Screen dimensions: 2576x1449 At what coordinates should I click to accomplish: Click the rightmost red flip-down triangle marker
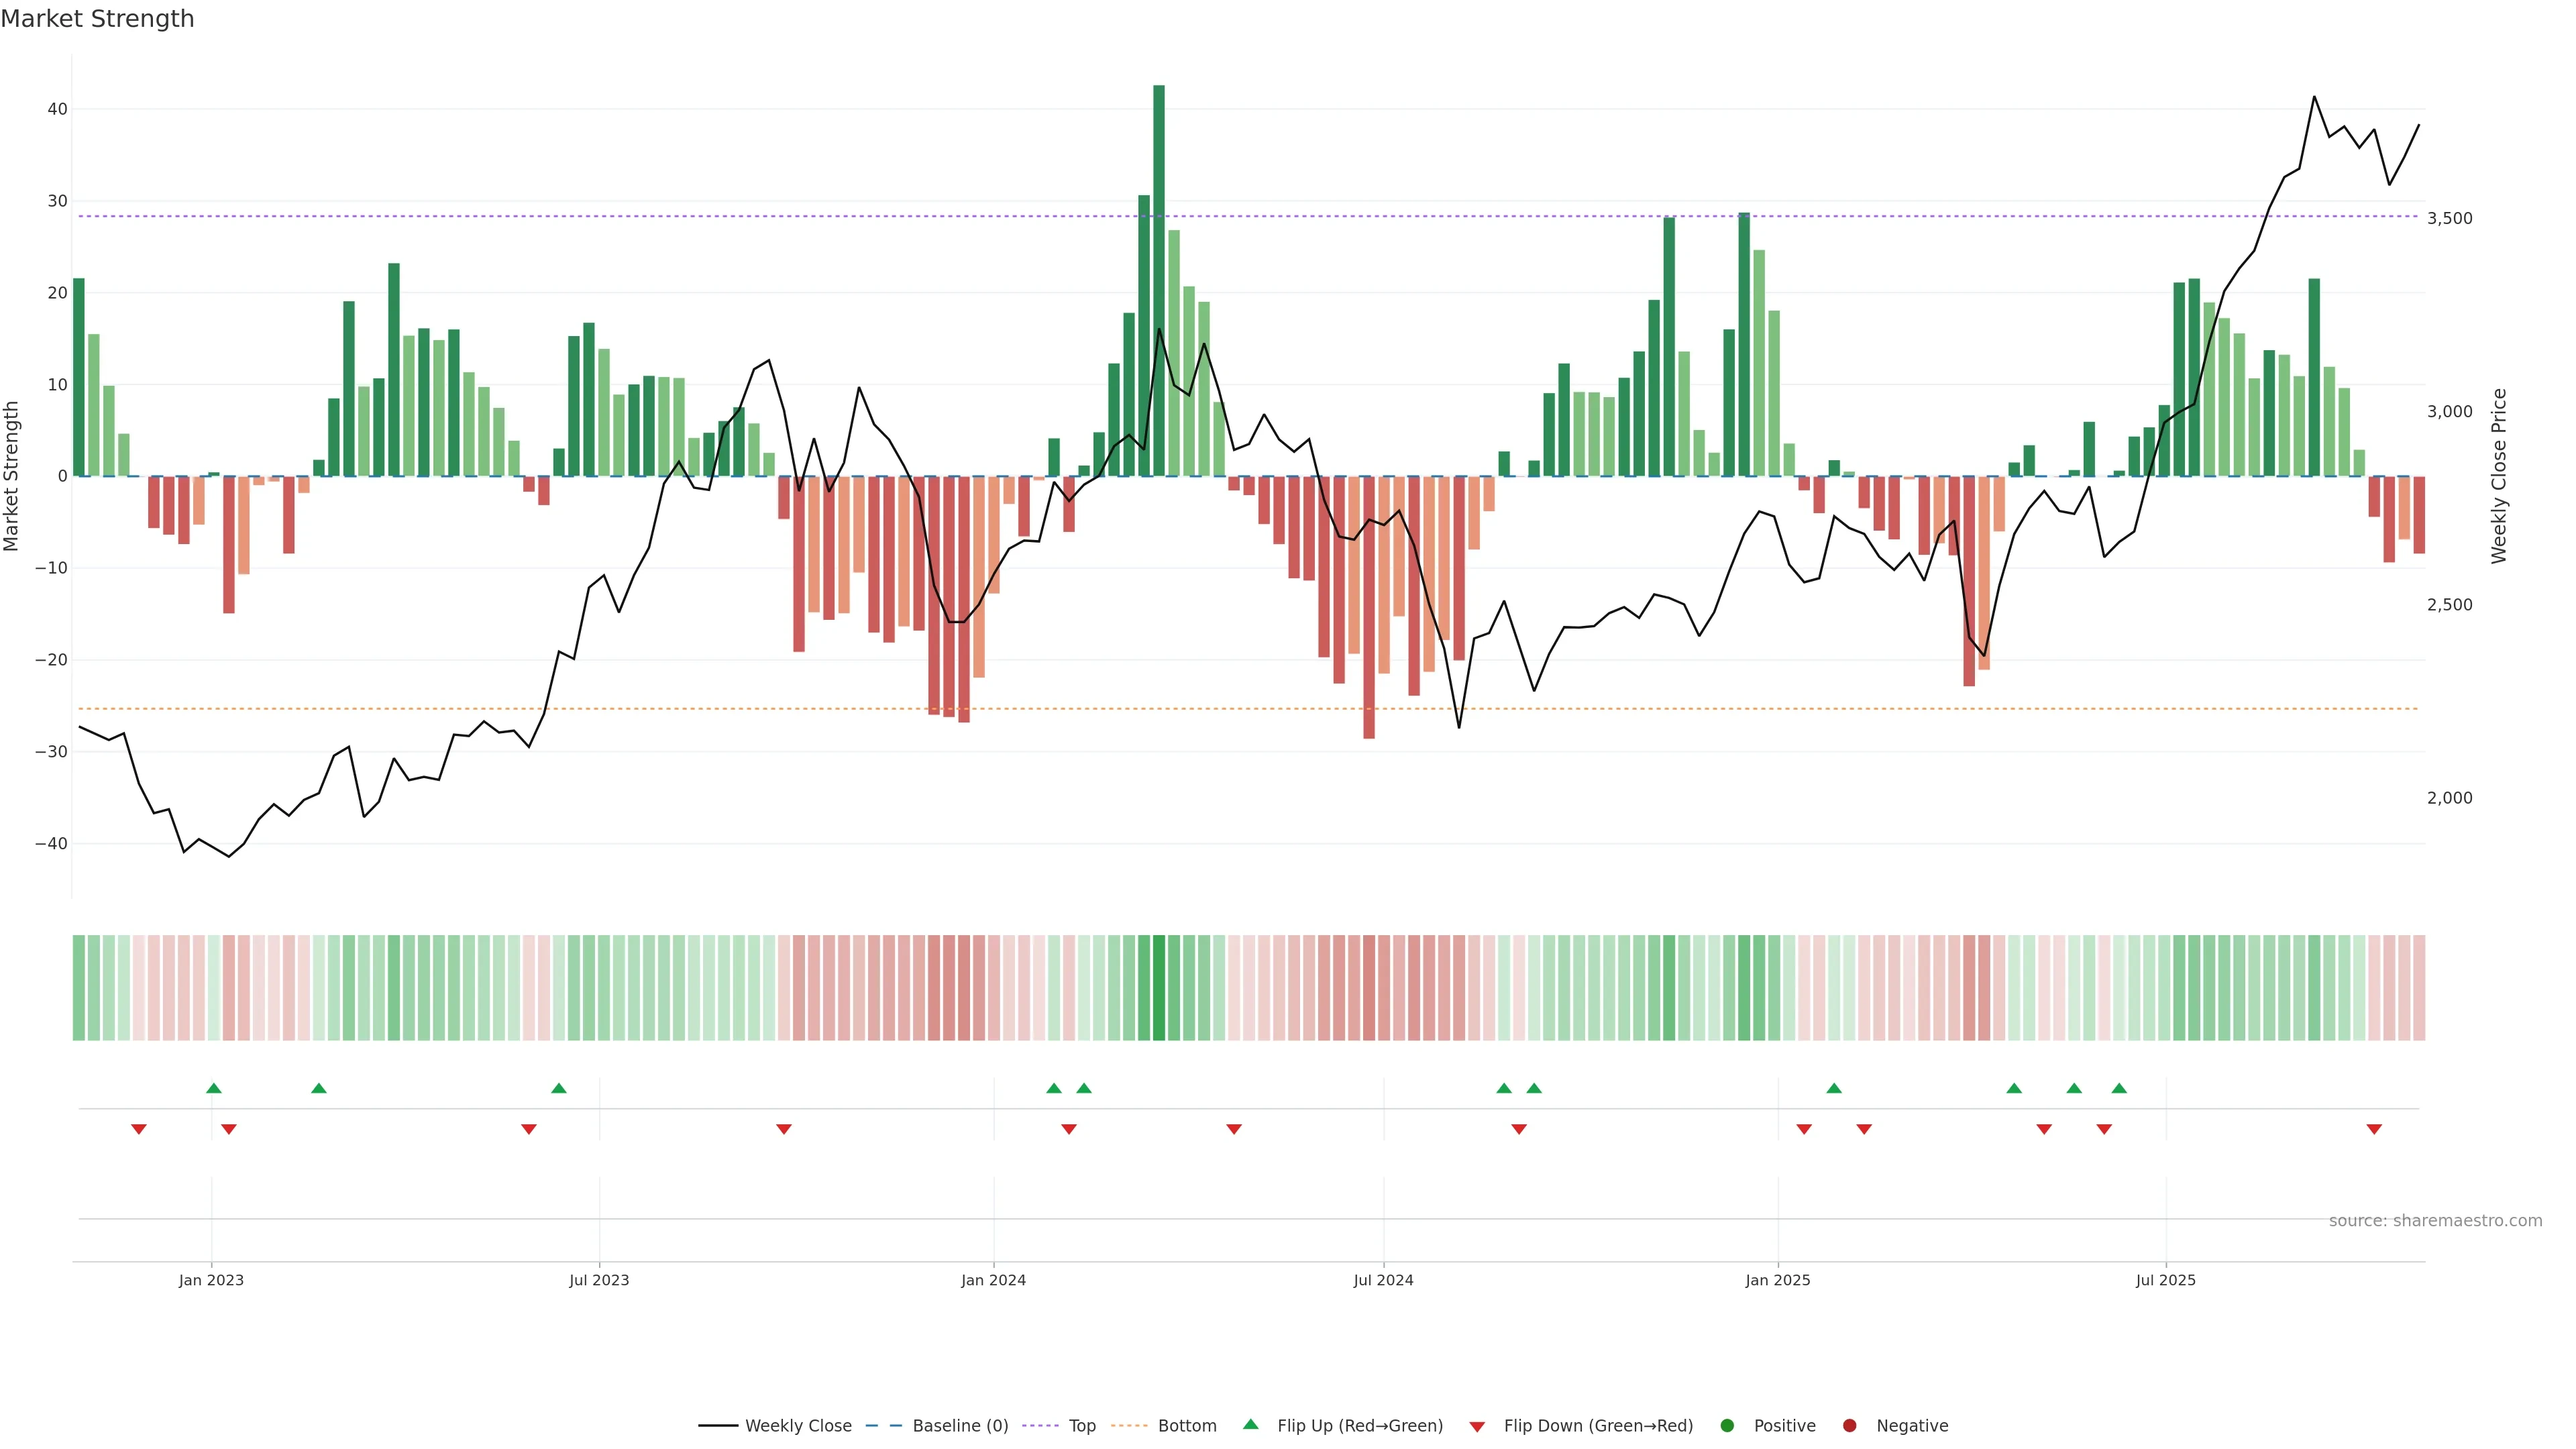point(2374,1129)
